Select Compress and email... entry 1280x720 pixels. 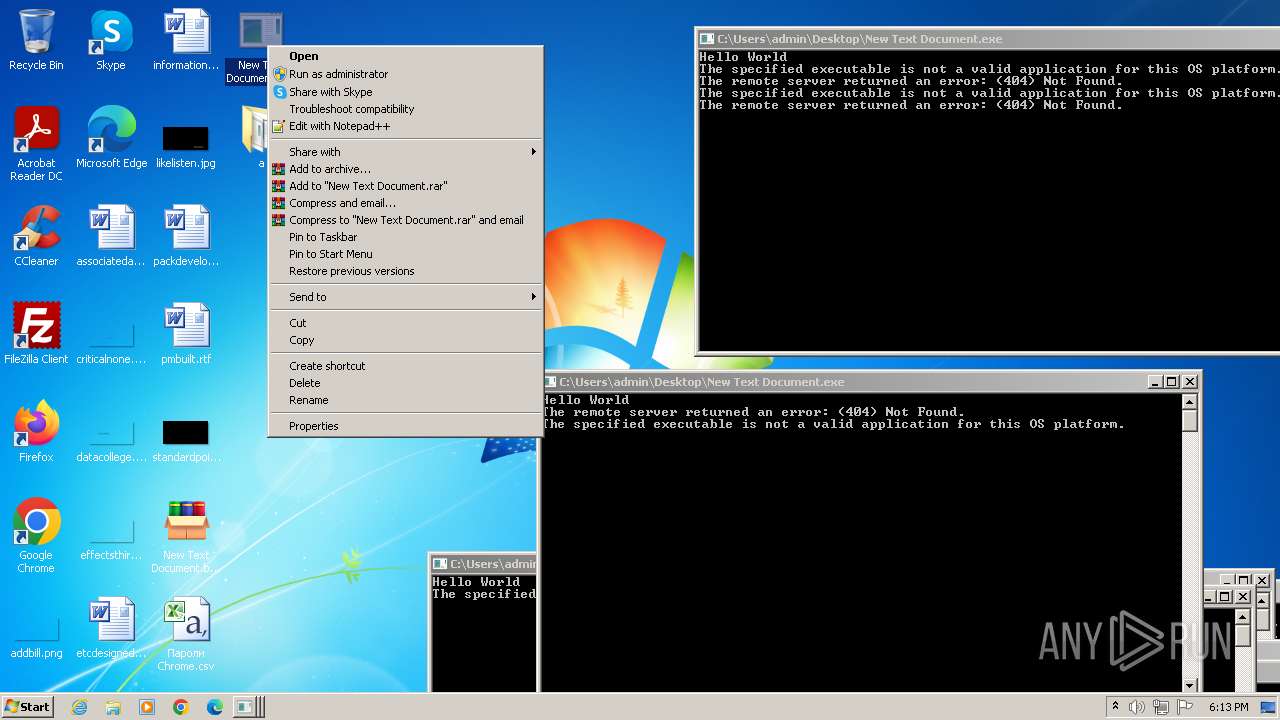pos(405,203)
